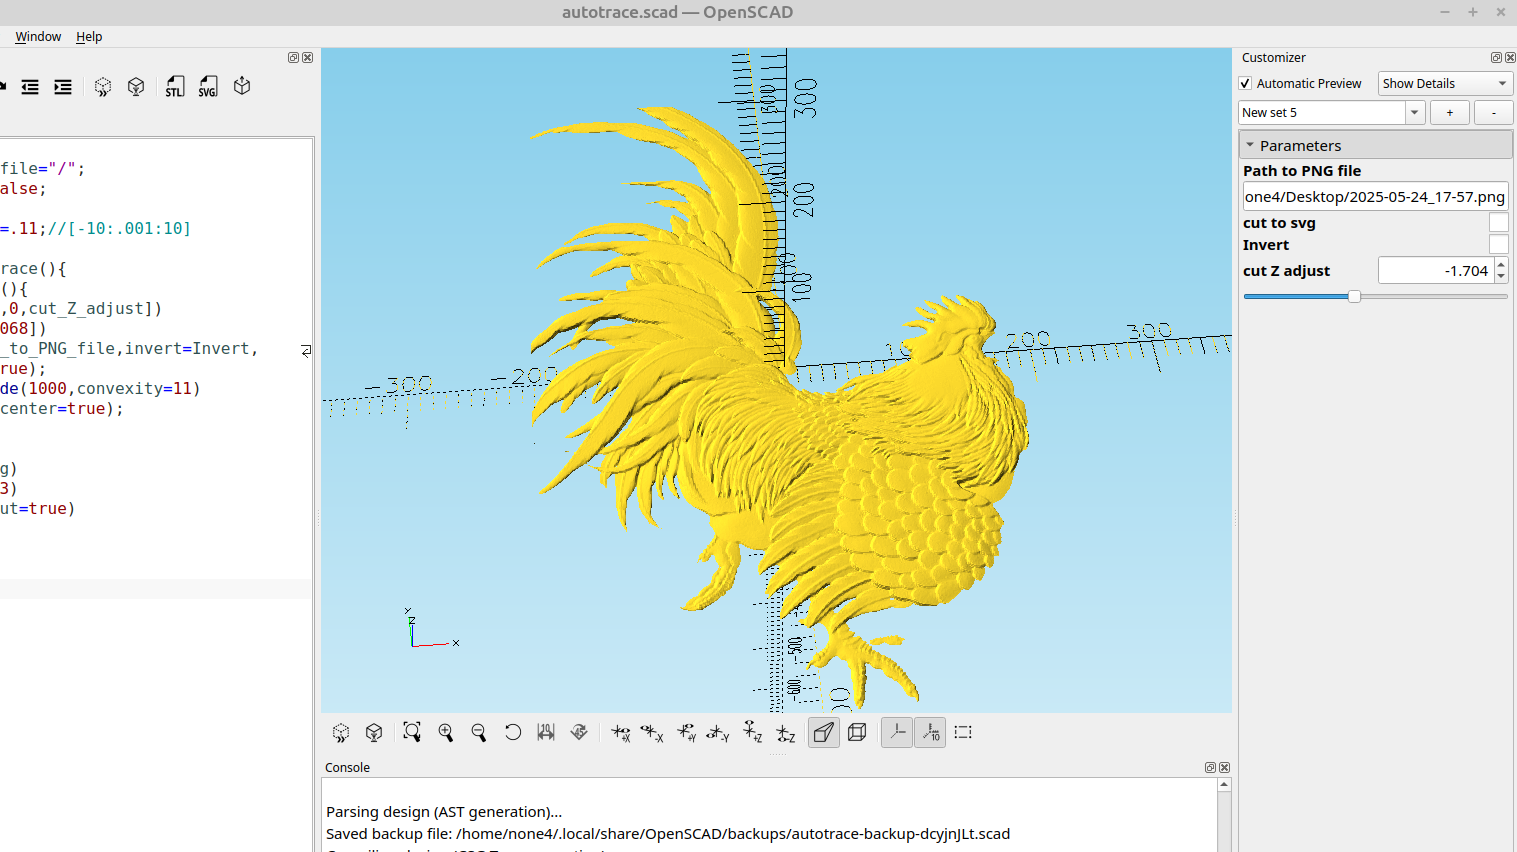Click Render icon in the viewport toolbar
The image size is (1517, 852).
[374, 733]
